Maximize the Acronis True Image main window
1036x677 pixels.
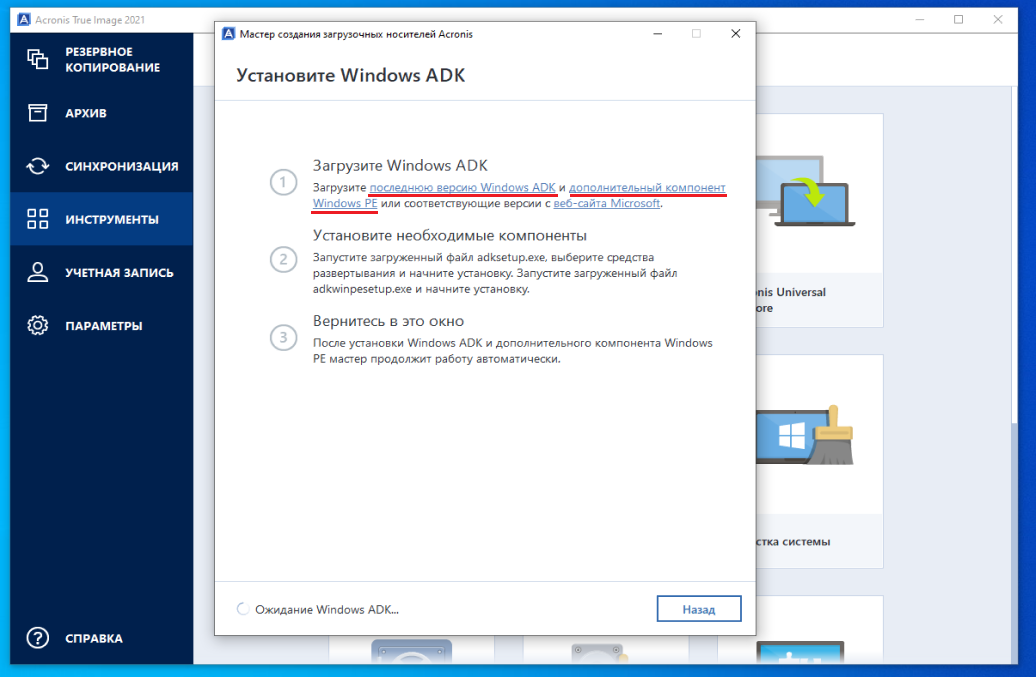959,20
